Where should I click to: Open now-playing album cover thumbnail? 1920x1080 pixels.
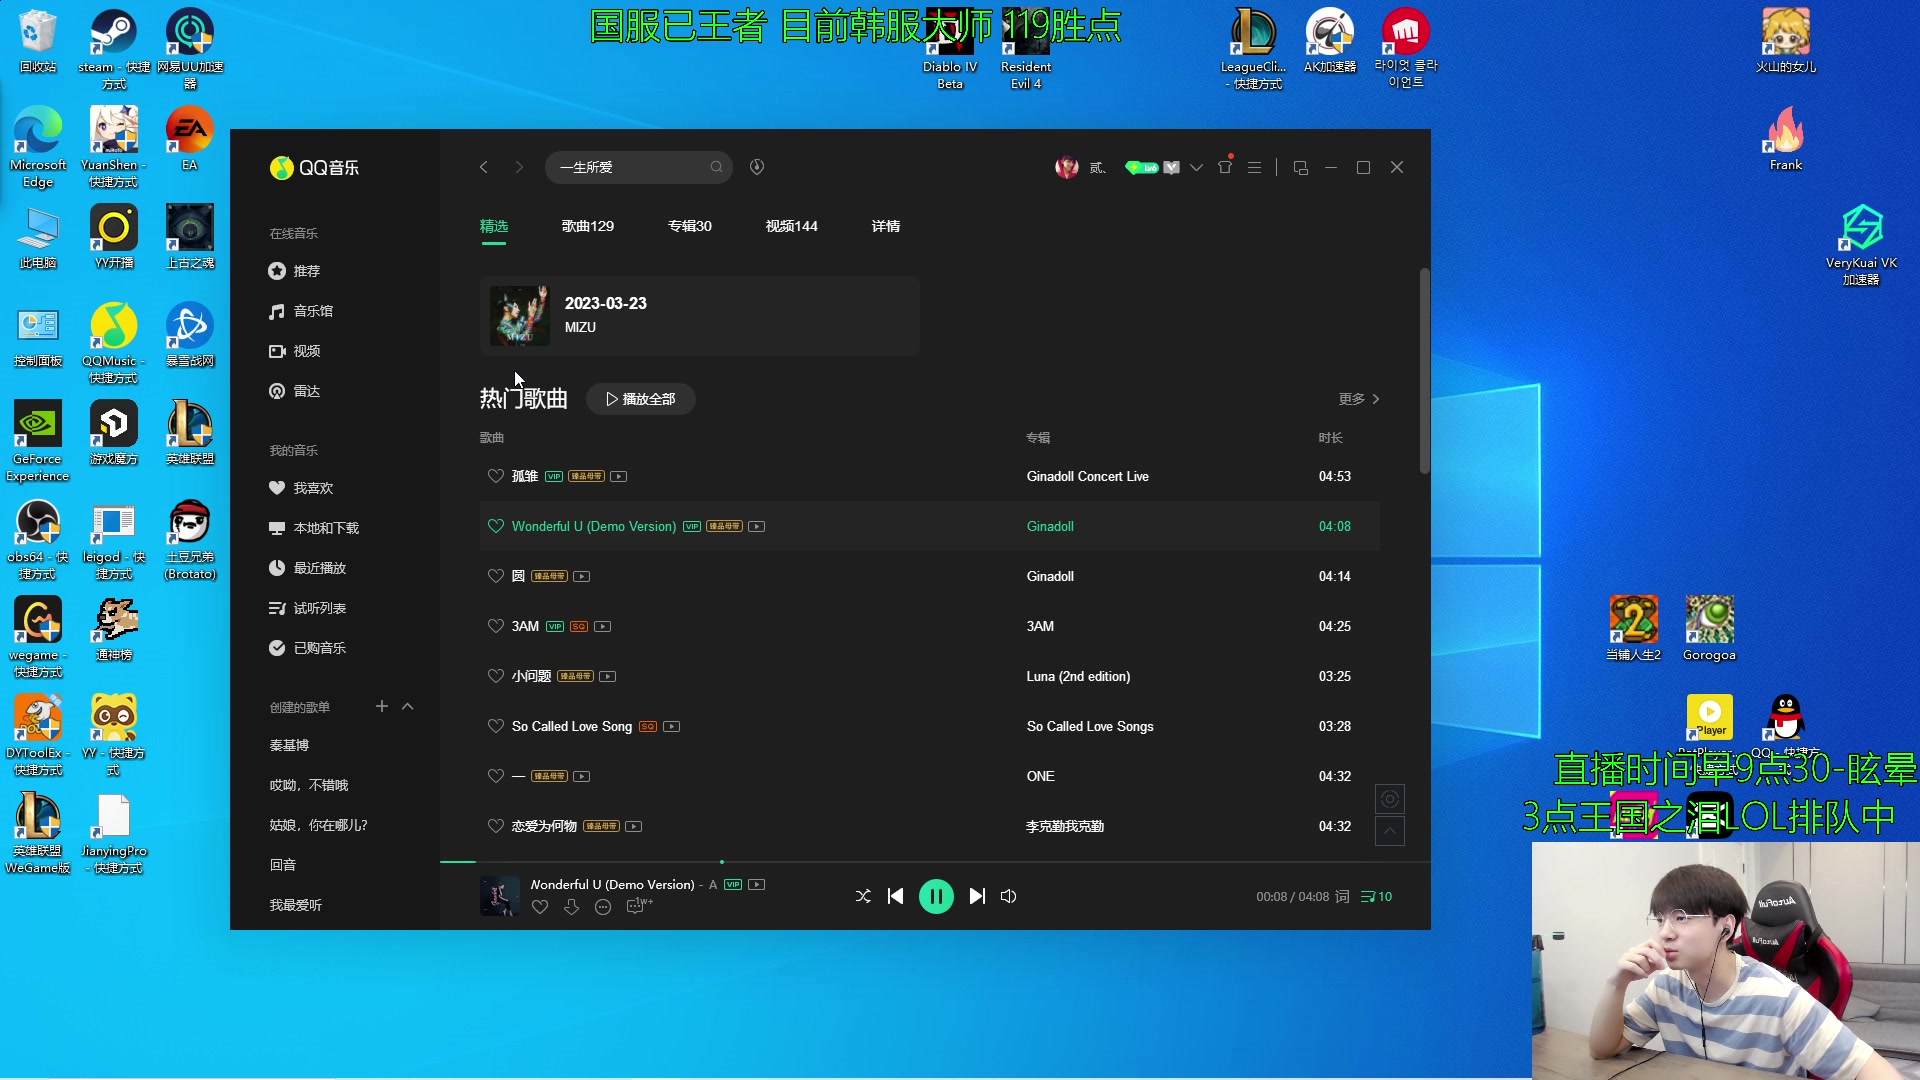pyautogui.click(x=500, y=896)
